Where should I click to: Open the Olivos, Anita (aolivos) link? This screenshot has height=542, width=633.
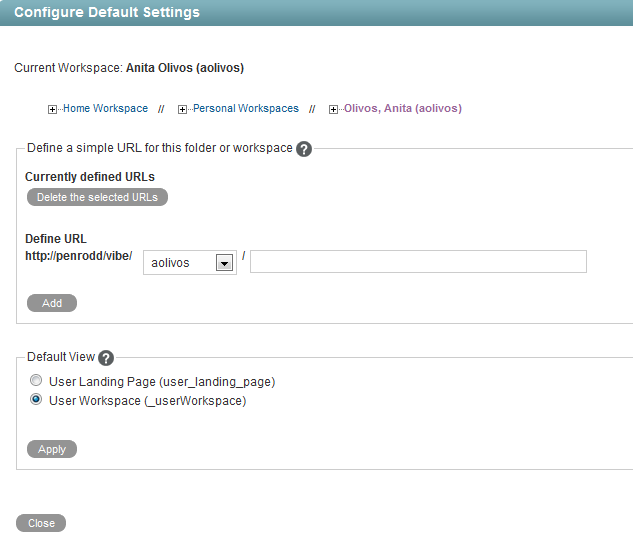402,108
